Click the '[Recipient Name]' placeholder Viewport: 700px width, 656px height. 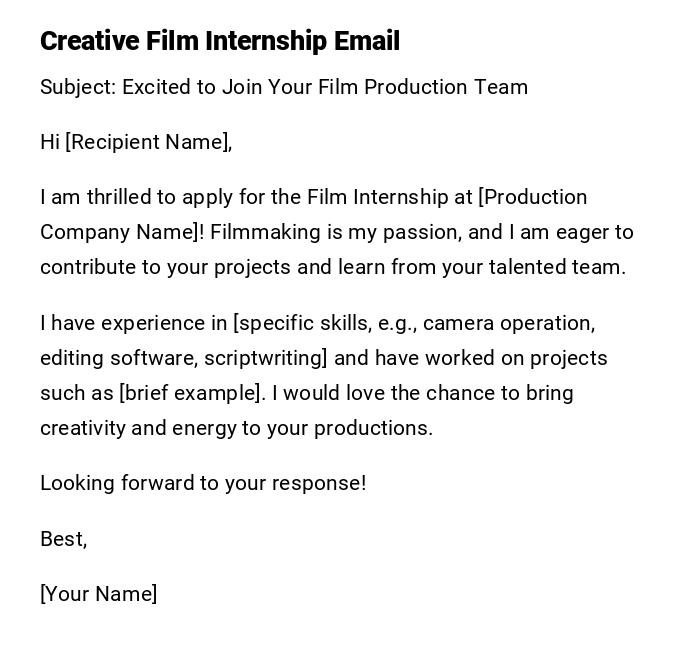click(148, 142)
